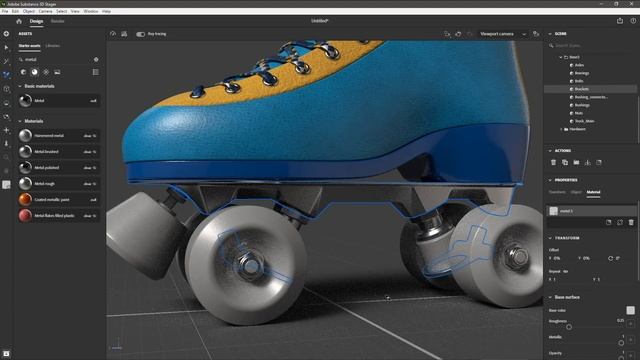
Task: Expand the Hardware folder in Scene
Action: coord(561,129)
